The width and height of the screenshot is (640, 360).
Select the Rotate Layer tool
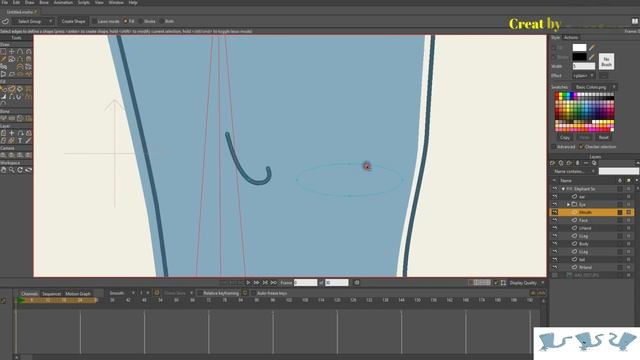tap(20, 133)
